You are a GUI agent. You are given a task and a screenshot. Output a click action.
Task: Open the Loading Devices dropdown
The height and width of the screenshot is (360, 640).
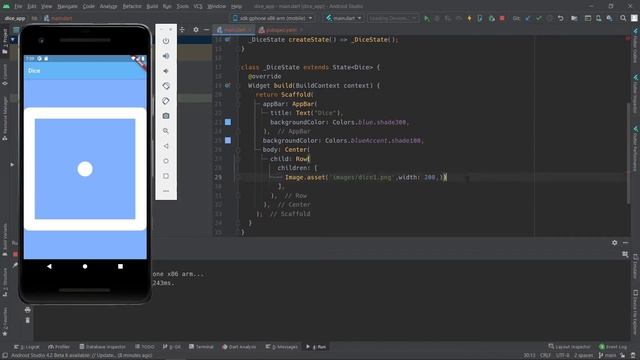click(x=393, y=18)
